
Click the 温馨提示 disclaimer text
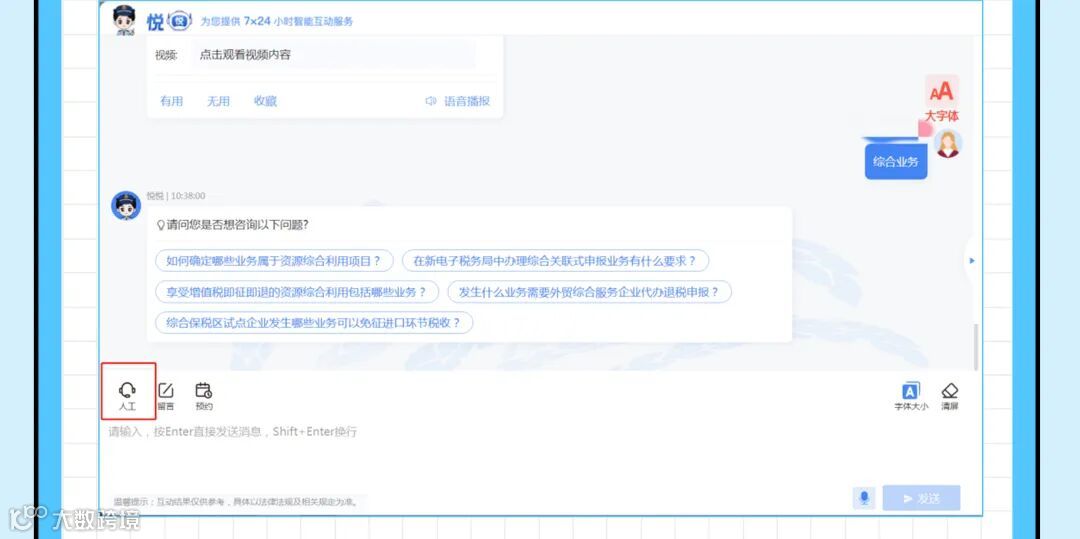tap(236, 502)
